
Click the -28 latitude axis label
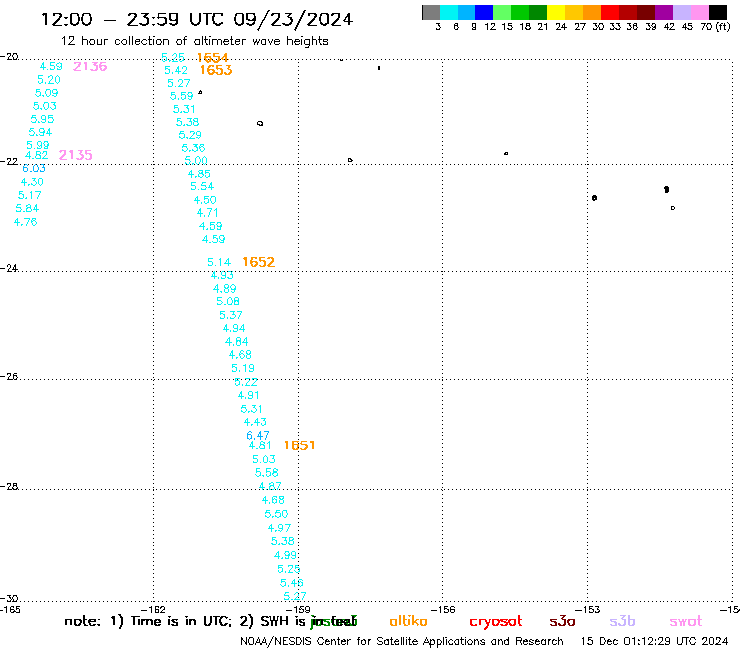click(9, 487)
